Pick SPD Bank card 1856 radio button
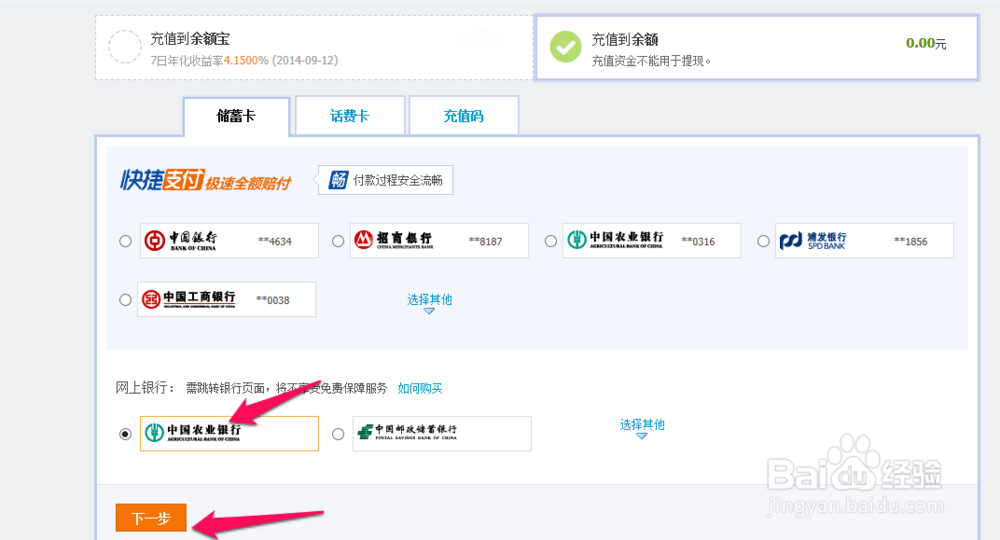The width and height of the screenshot is (1000, 540). point(763,241)
